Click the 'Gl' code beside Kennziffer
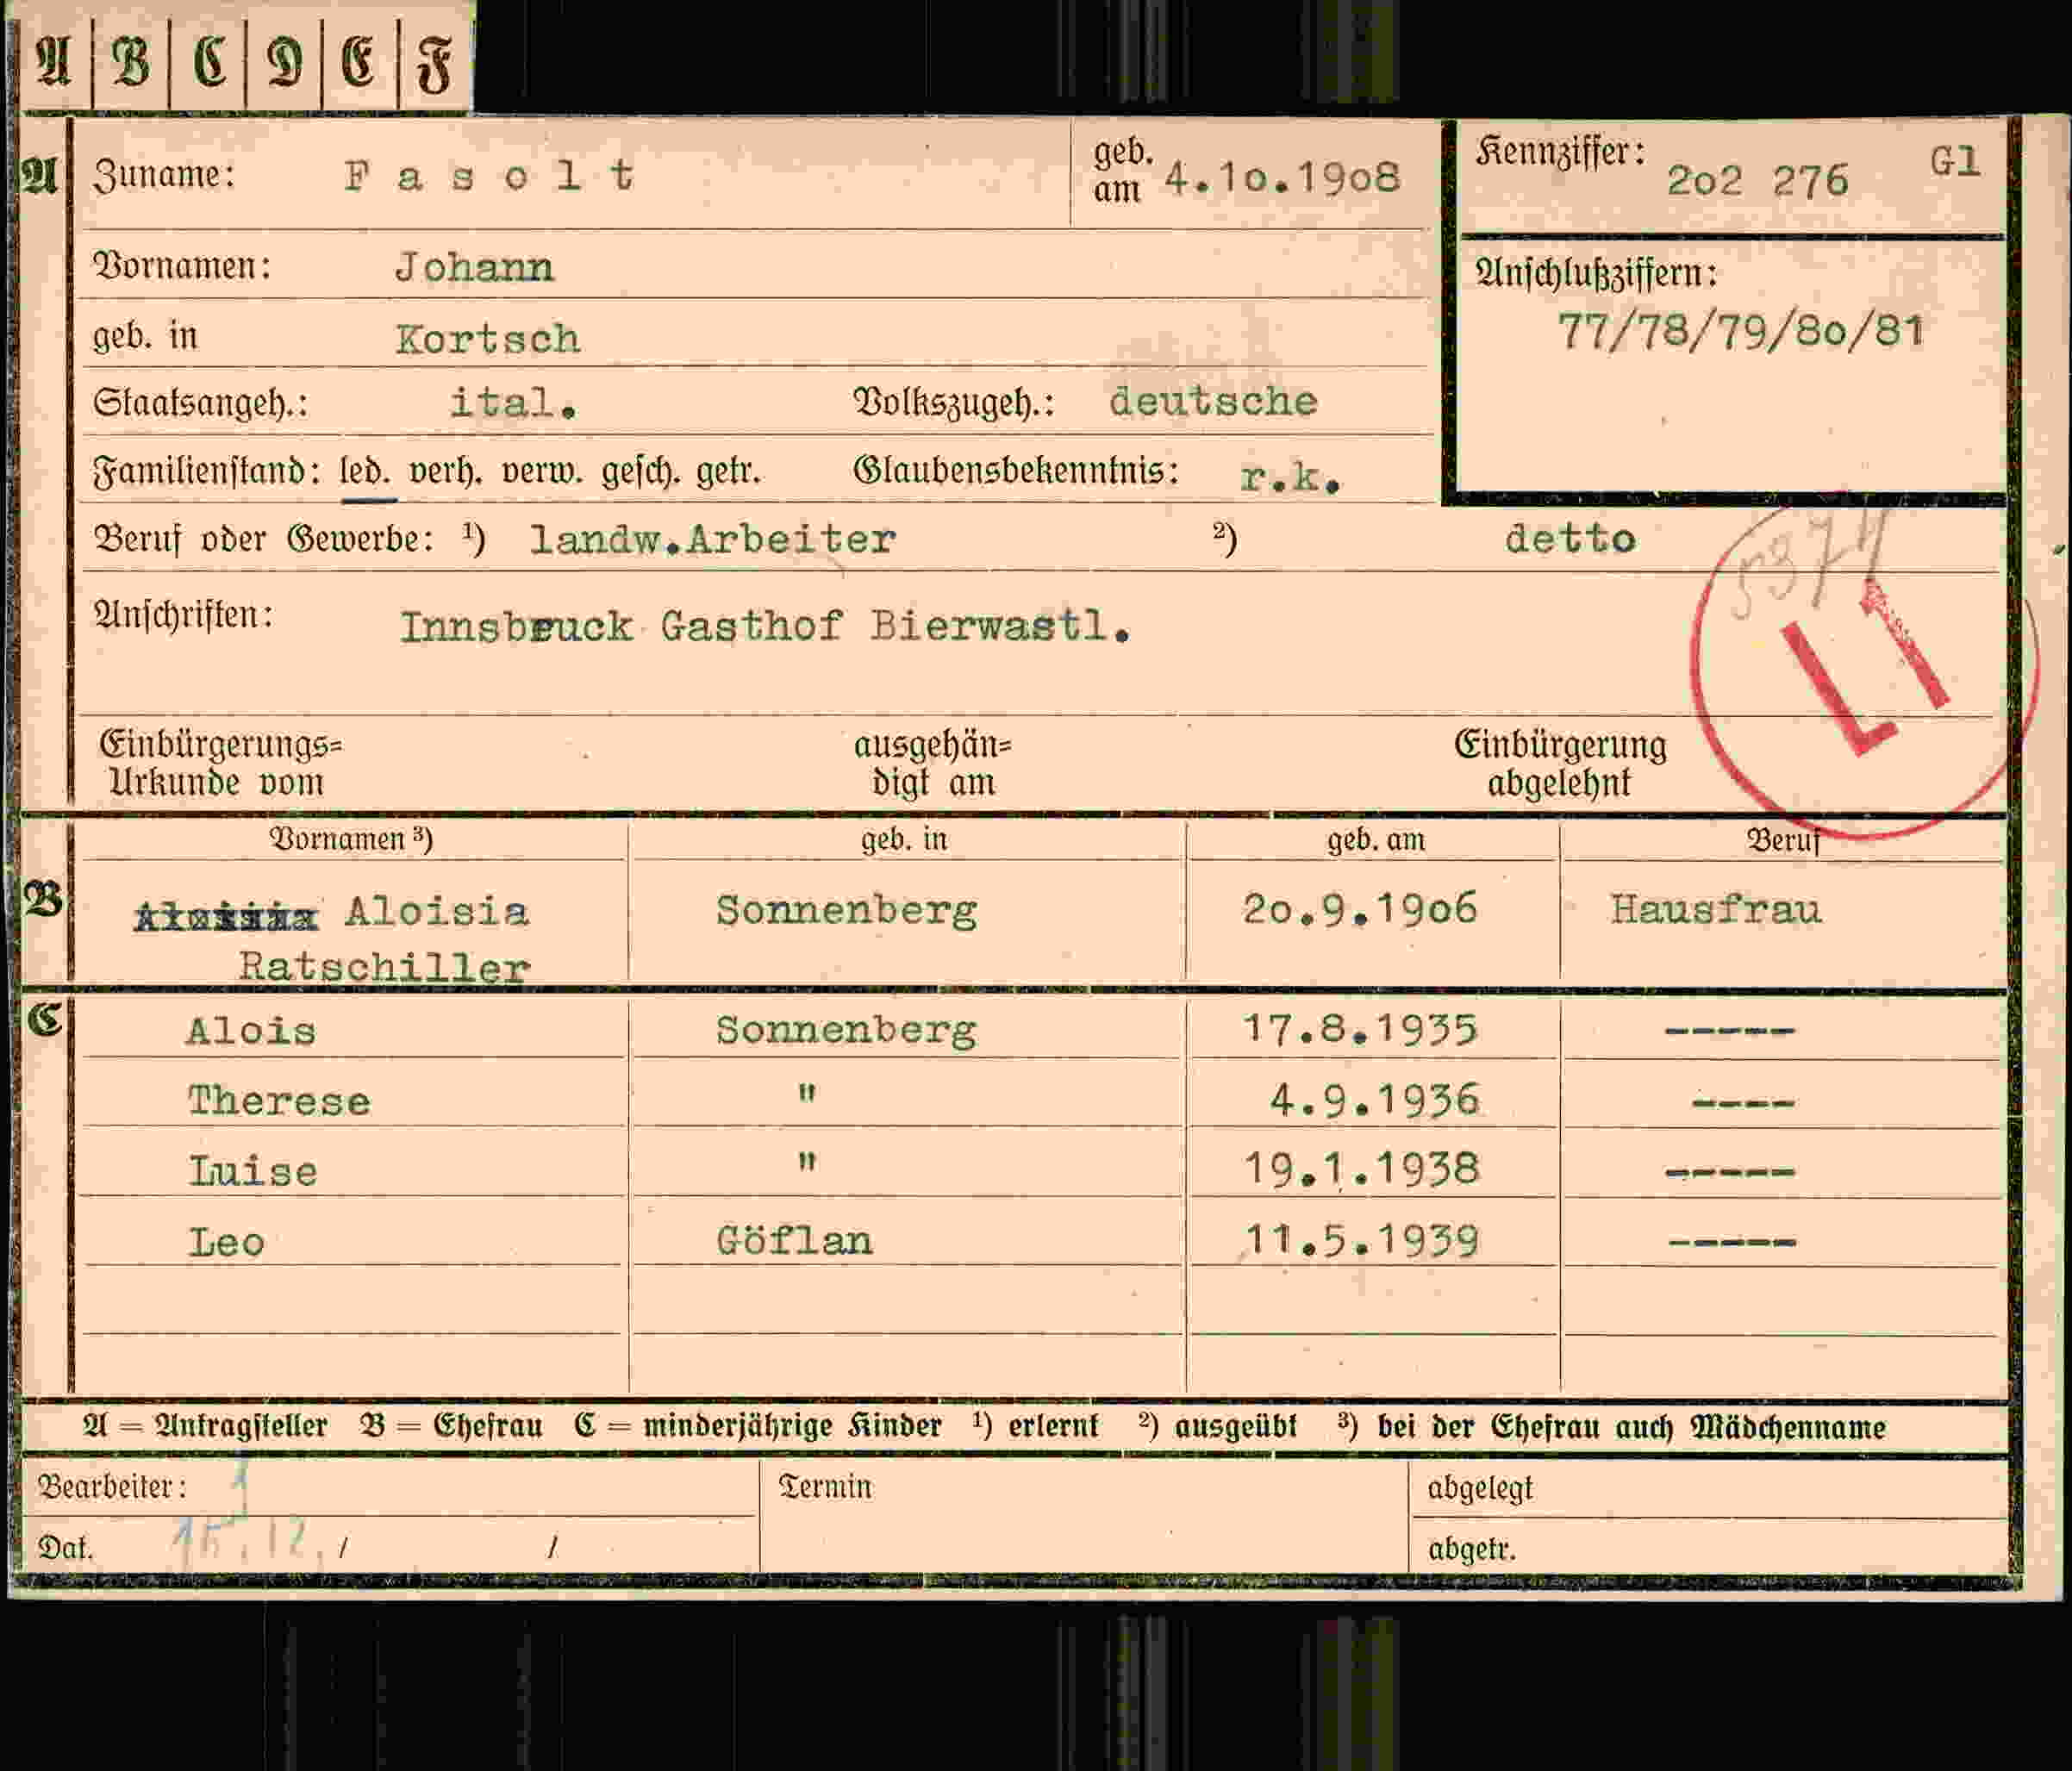The height and width of the screenshot is (1771, 2072). coord(1955,161)
